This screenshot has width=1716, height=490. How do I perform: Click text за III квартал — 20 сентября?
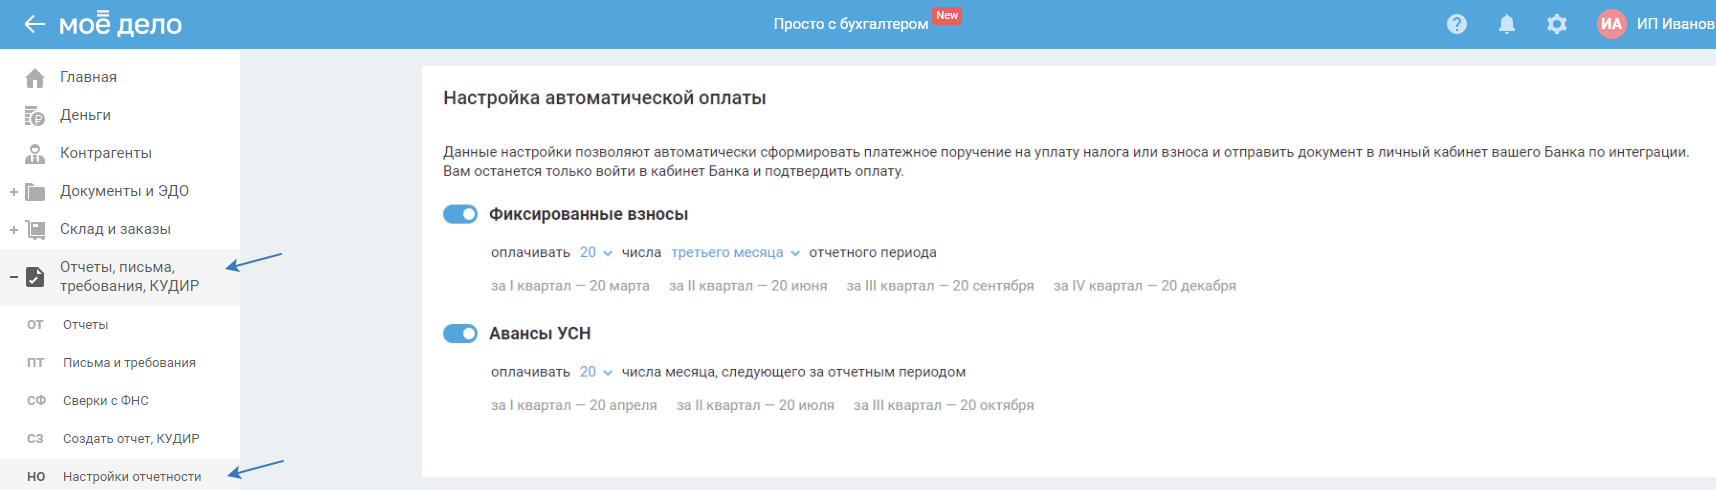click(940, 286)
